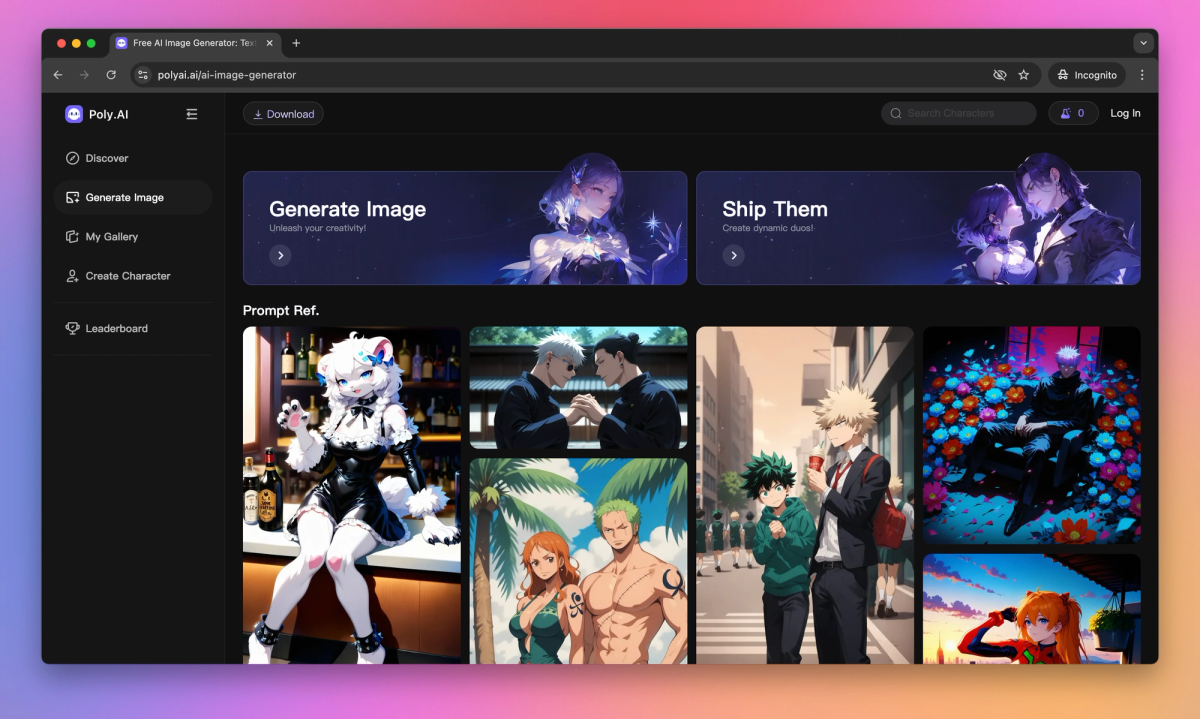Click the Generate Image sidebar icon
Screen dimensions: 1200x719
click(72, 197)
